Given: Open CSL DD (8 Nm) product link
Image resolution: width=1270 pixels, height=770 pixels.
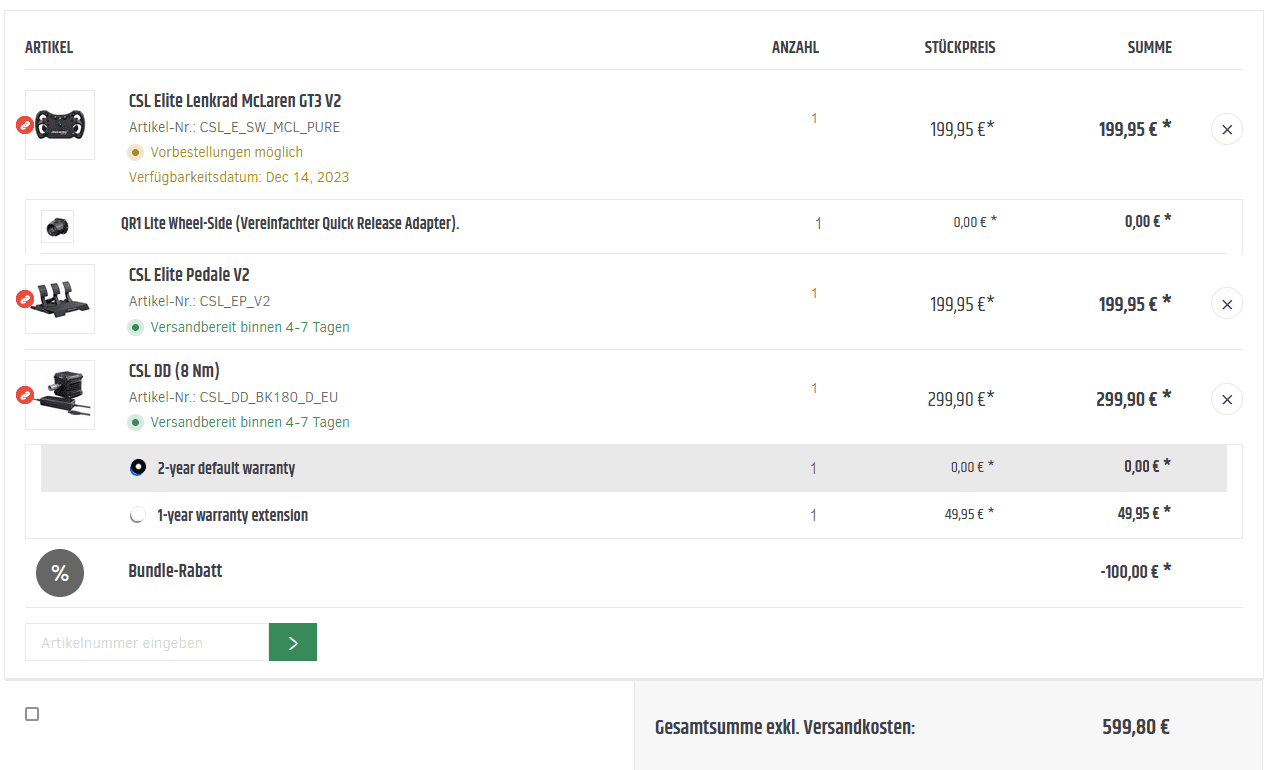Looking at the screenshot, I should 174,371.
